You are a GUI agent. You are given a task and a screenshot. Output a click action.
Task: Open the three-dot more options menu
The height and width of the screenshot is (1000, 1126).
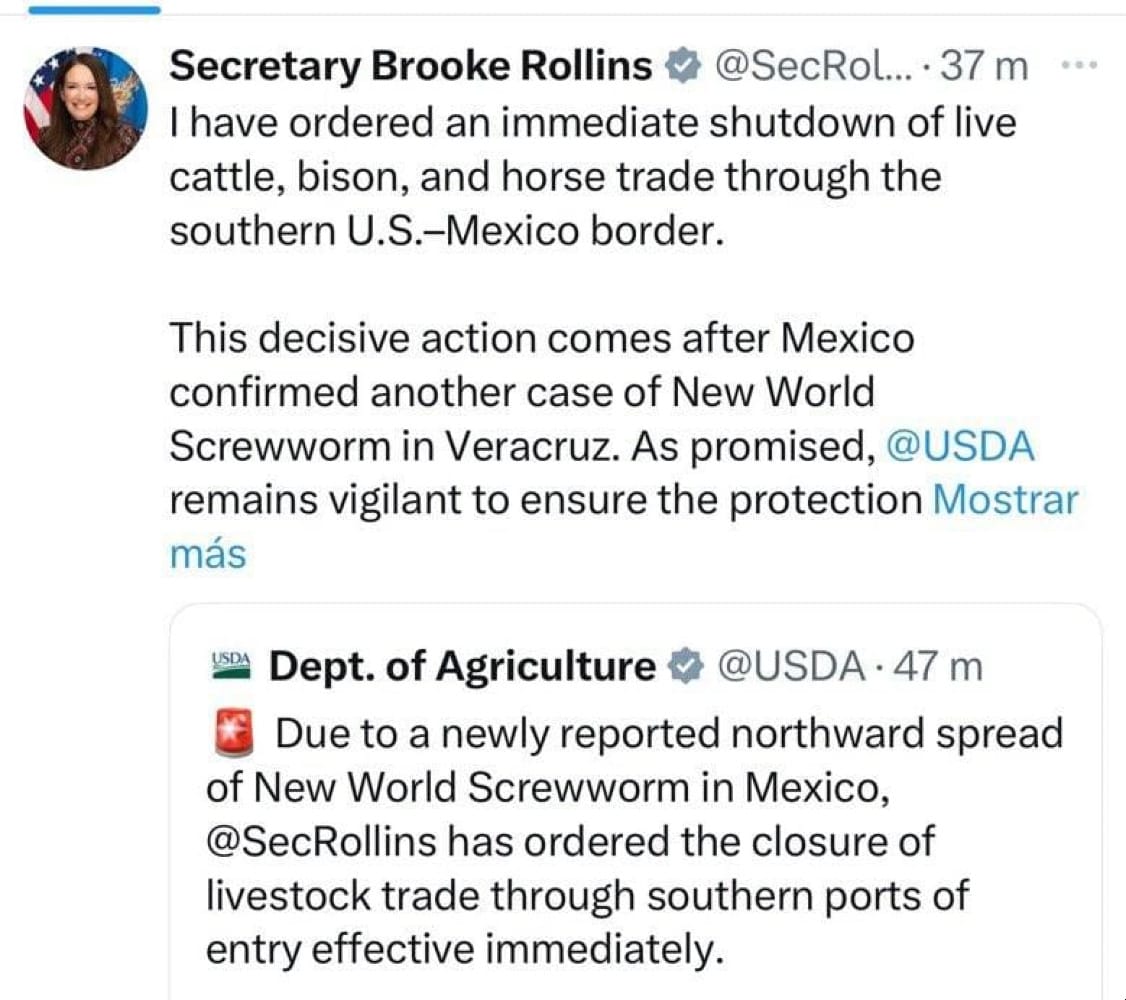click(x=1079, y=65)
